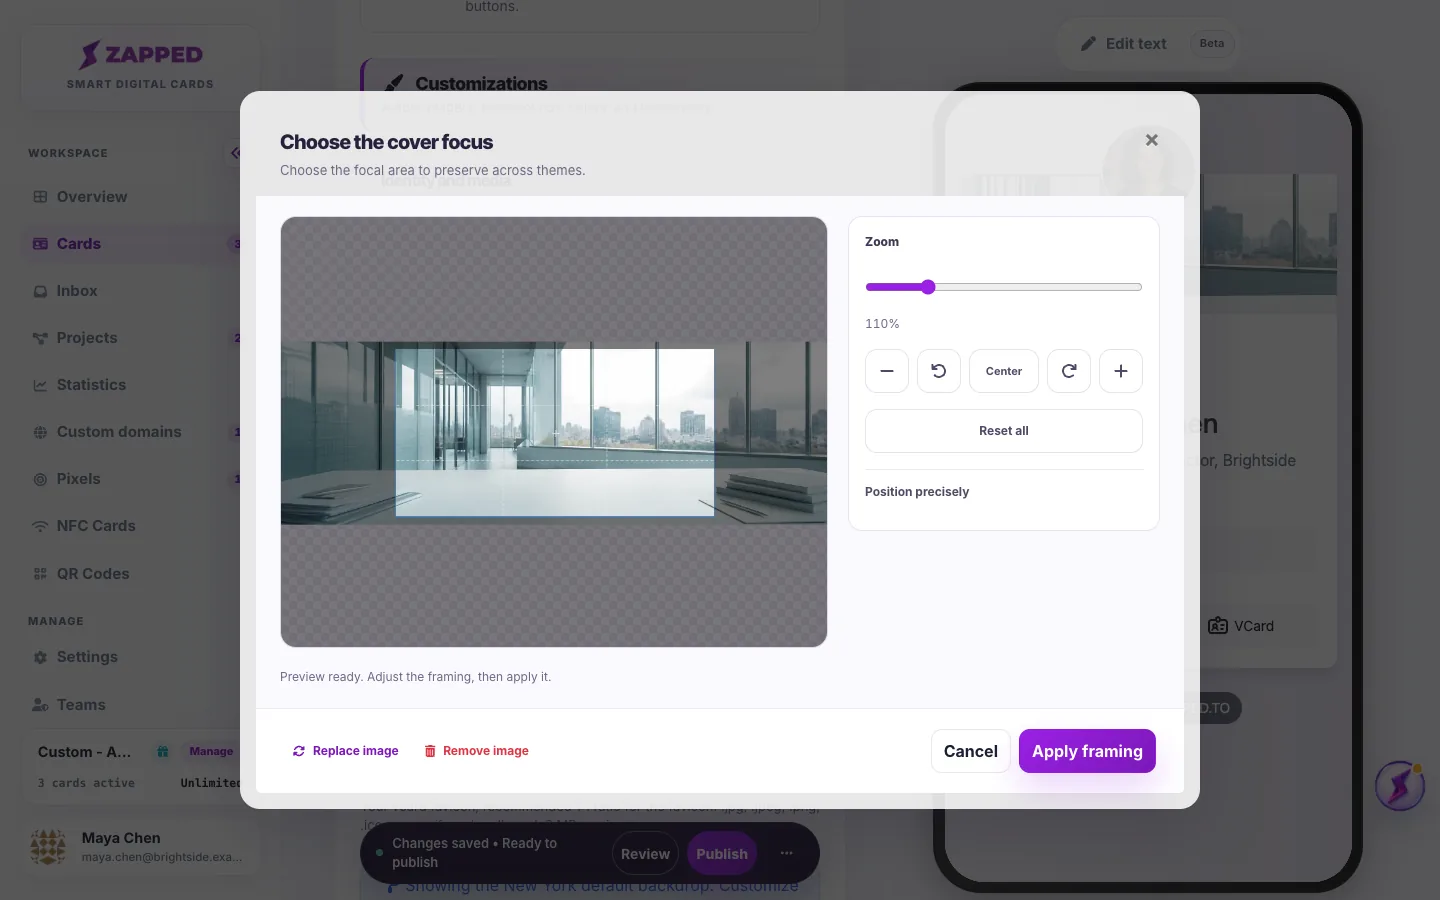Open more options in publish bar
The width and height of the screenshot is (1440, 900).
click(x=787, y=853)
